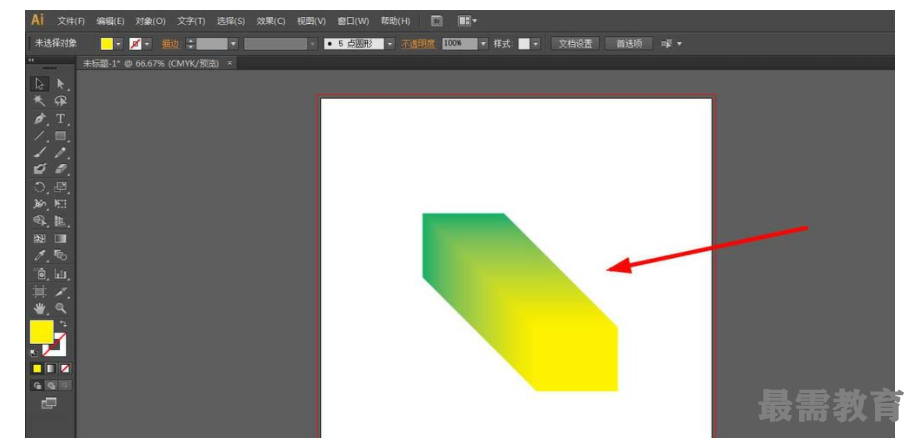Choose the Column Graph tool
The image size is (910, 445).
pos(61,274)
